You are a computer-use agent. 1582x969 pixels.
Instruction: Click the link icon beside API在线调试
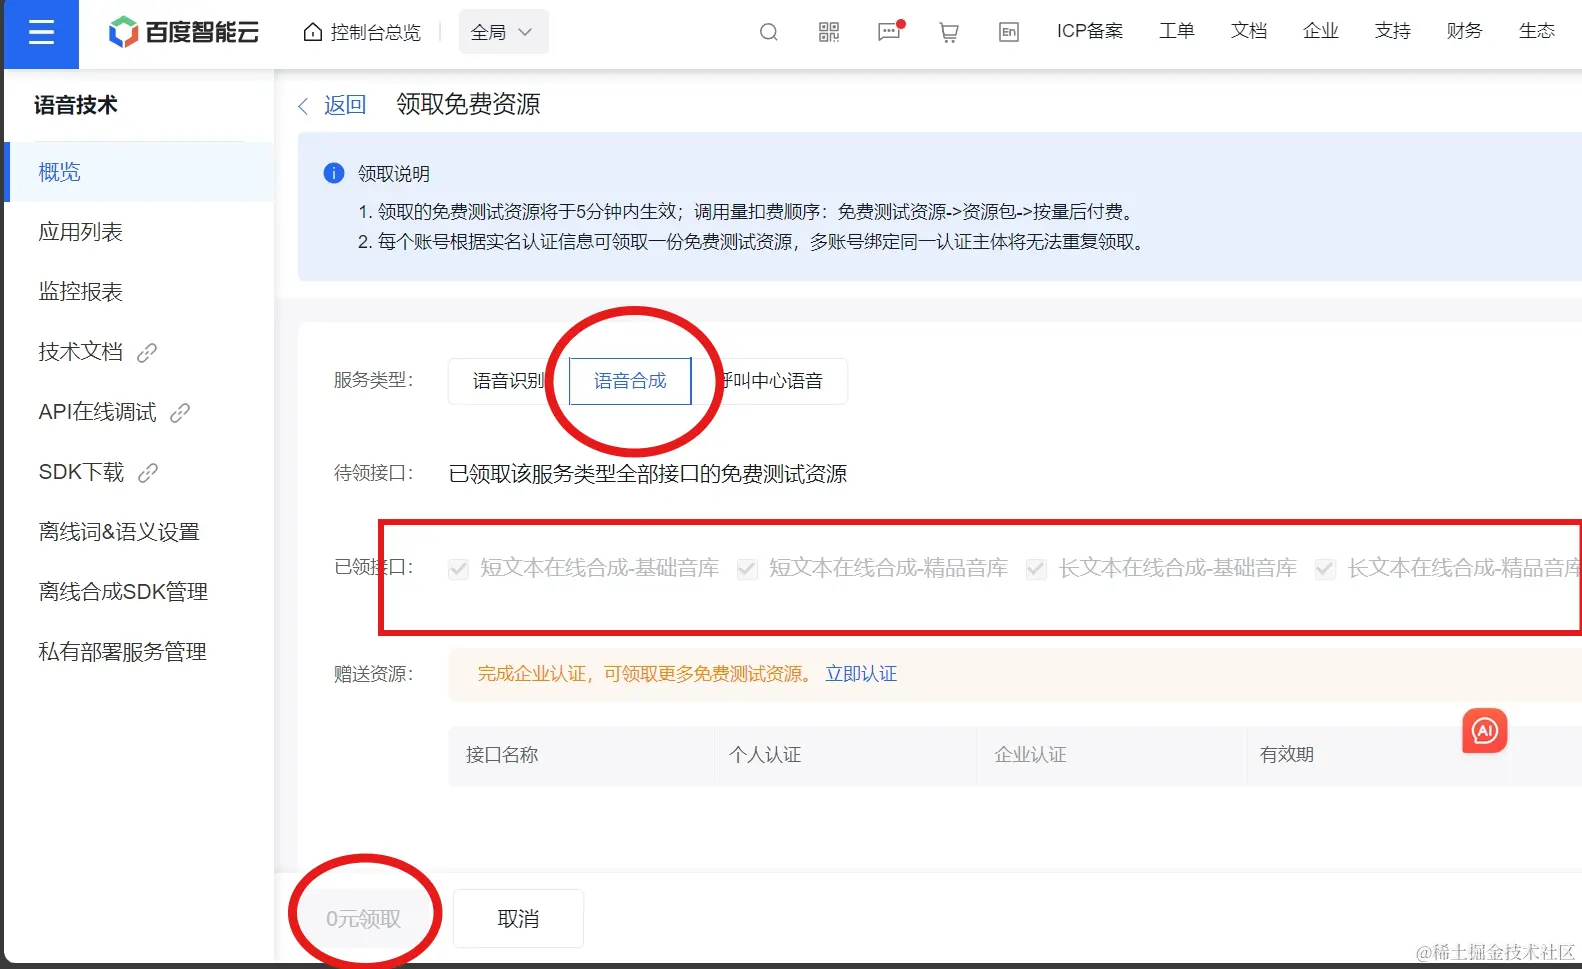180,413
